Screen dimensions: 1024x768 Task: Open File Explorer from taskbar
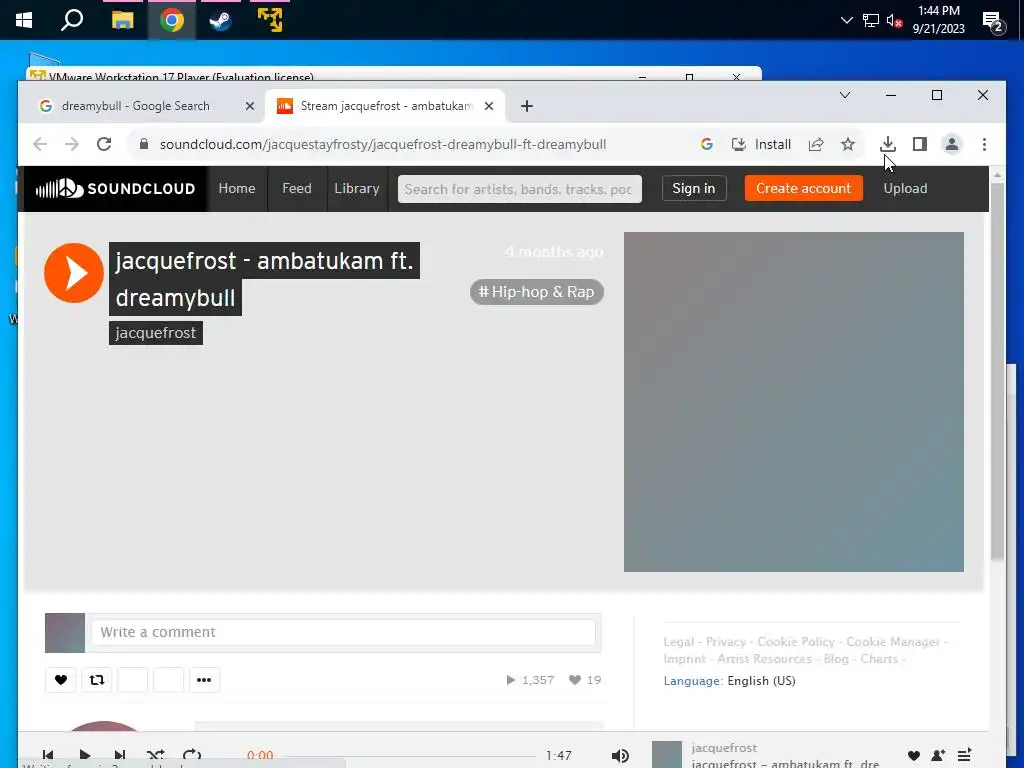point(122,20)
